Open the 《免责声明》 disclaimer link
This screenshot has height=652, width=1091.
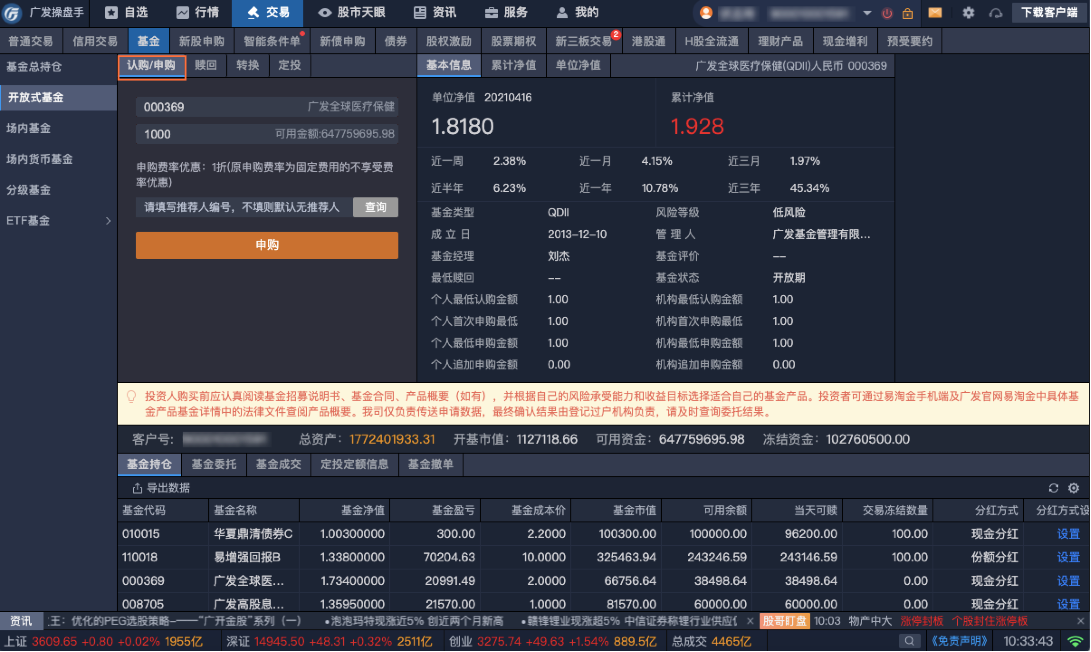(959, 641)
